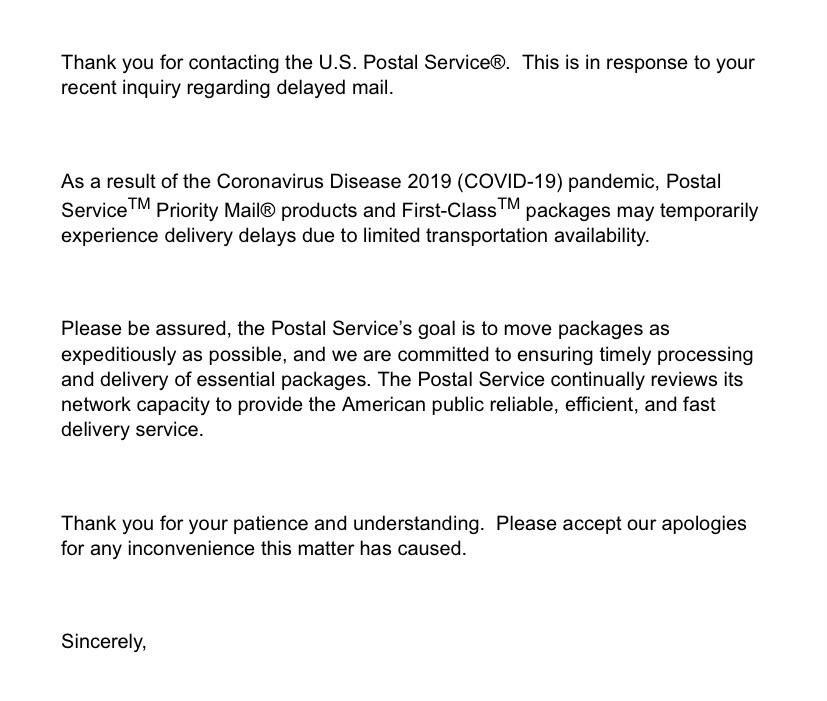Screen dimensions: 827x701
Task: Click the closing word 'Sincerely,'
Action: pos(104,642)
